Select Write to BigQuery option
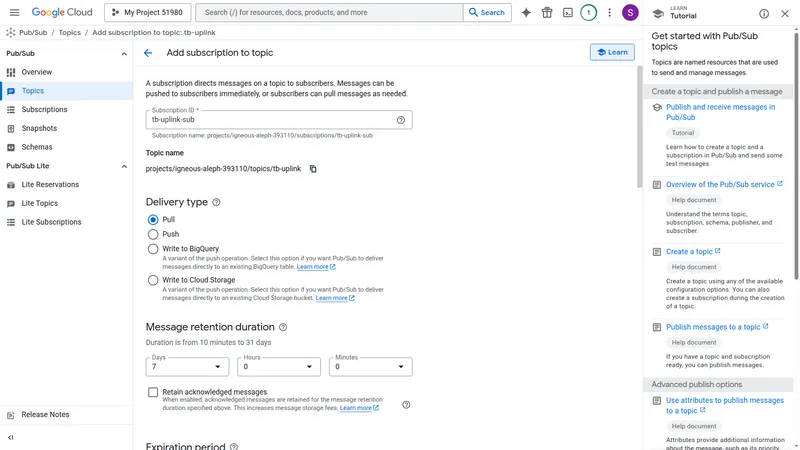The image size is (800, 450). pos(153,249)
